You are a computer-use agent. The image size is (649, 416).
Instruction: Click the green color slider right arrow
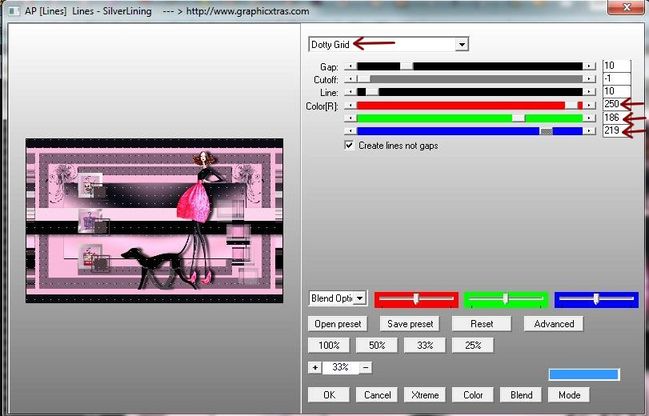(x=589, y=118)
